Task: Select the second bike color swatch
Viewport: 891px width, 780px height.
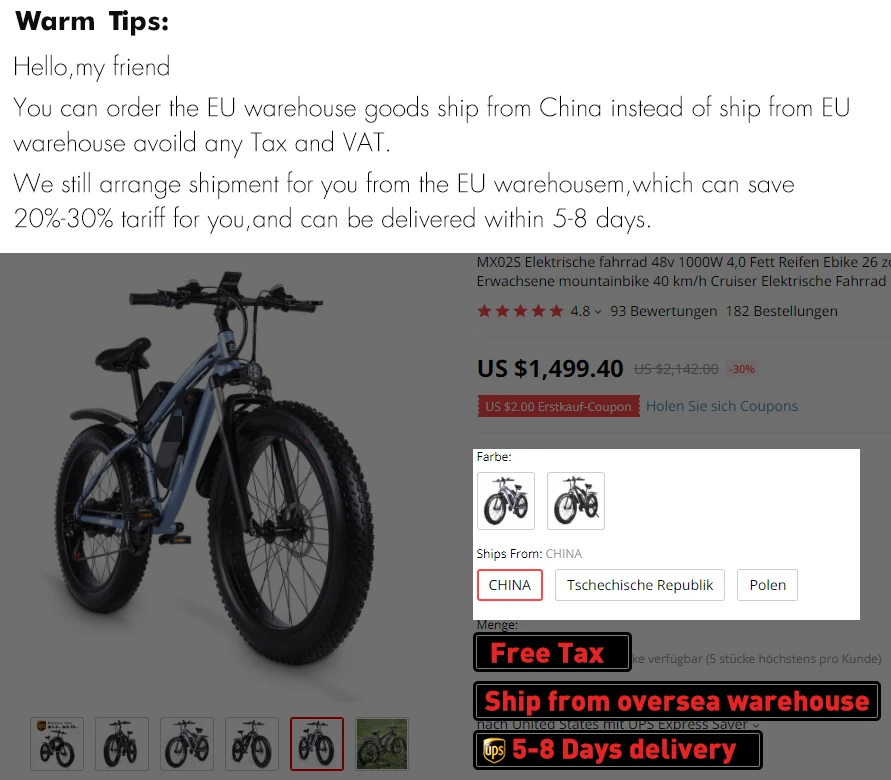Action: pyautogui.click(x=576, y=501)
